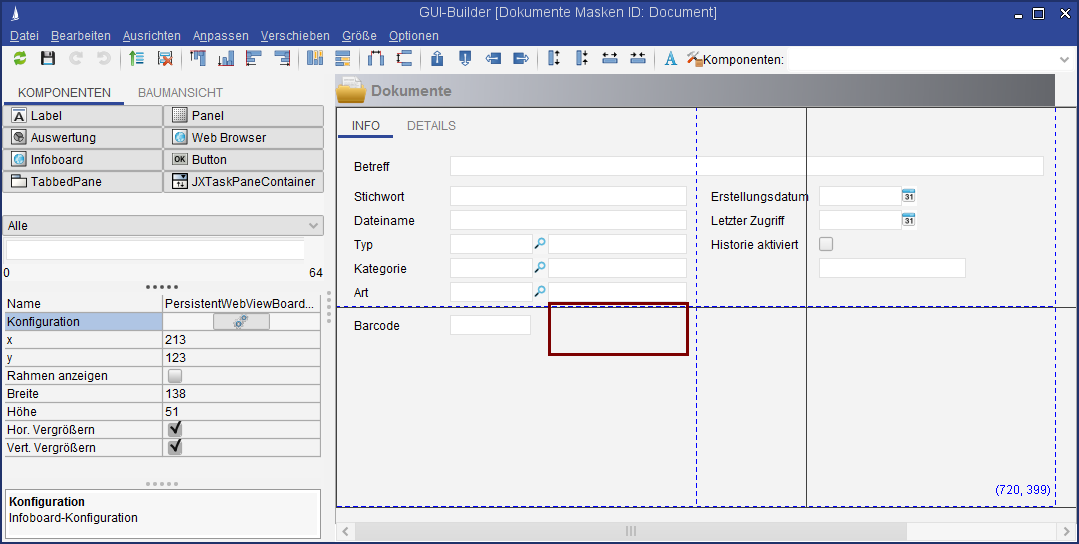Image resolution: width=1079 pixels, height=544 pixels.
Task: Switch to the BAUMANSICHT tab
Action: point(180,93)
